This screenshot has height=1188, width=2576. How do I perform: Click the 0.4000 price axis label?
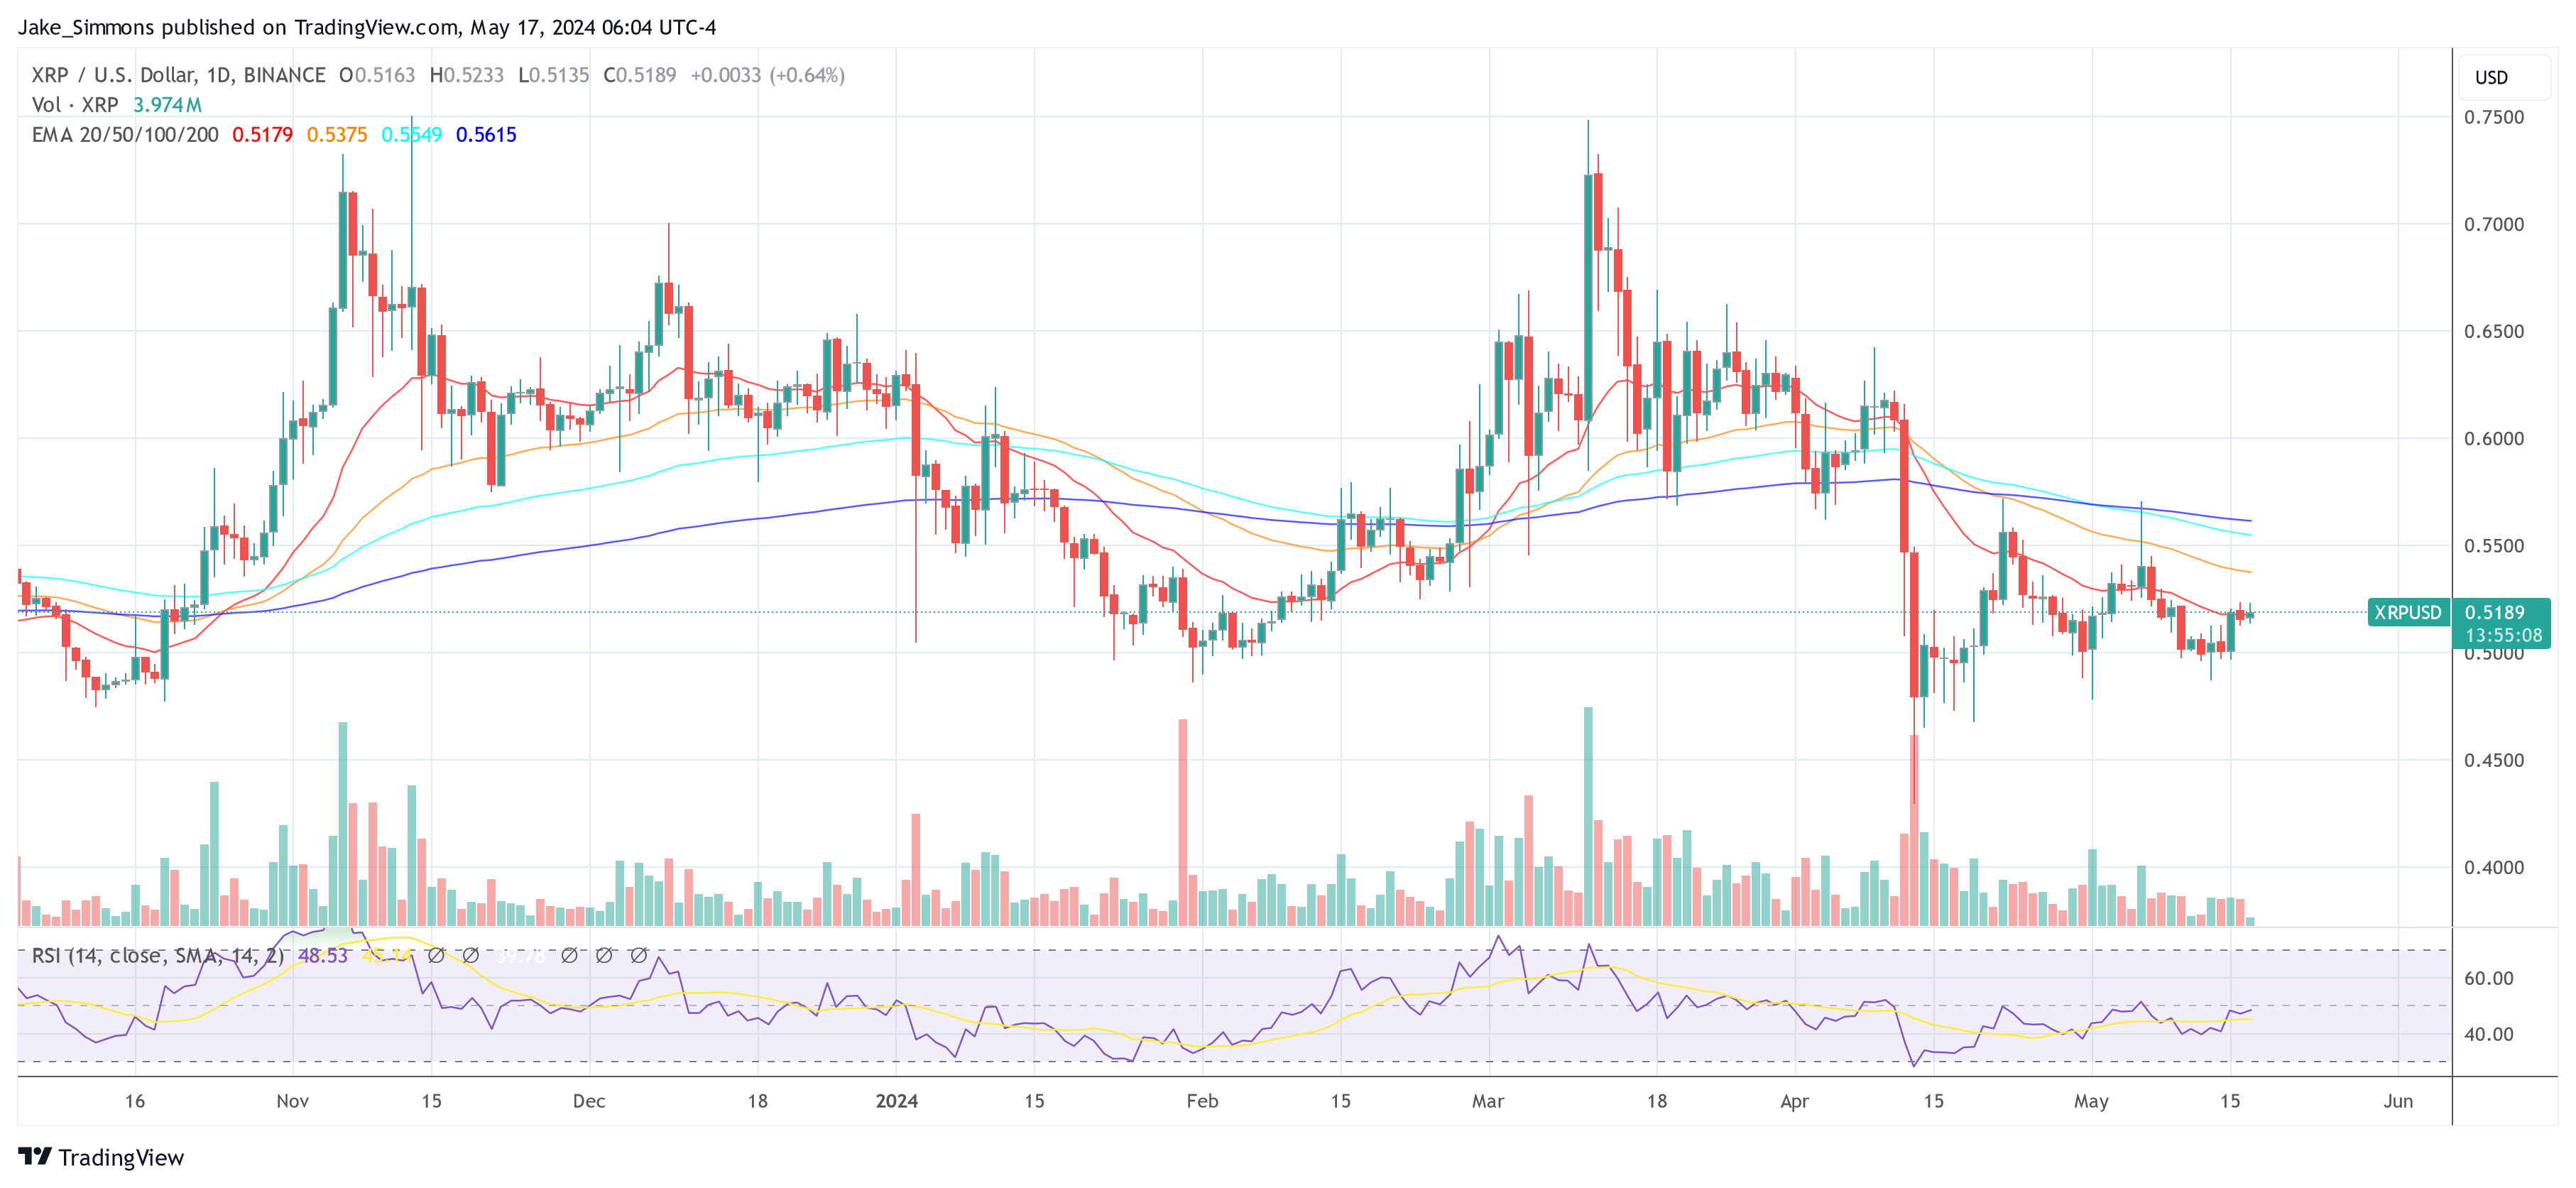[2494, 867]
